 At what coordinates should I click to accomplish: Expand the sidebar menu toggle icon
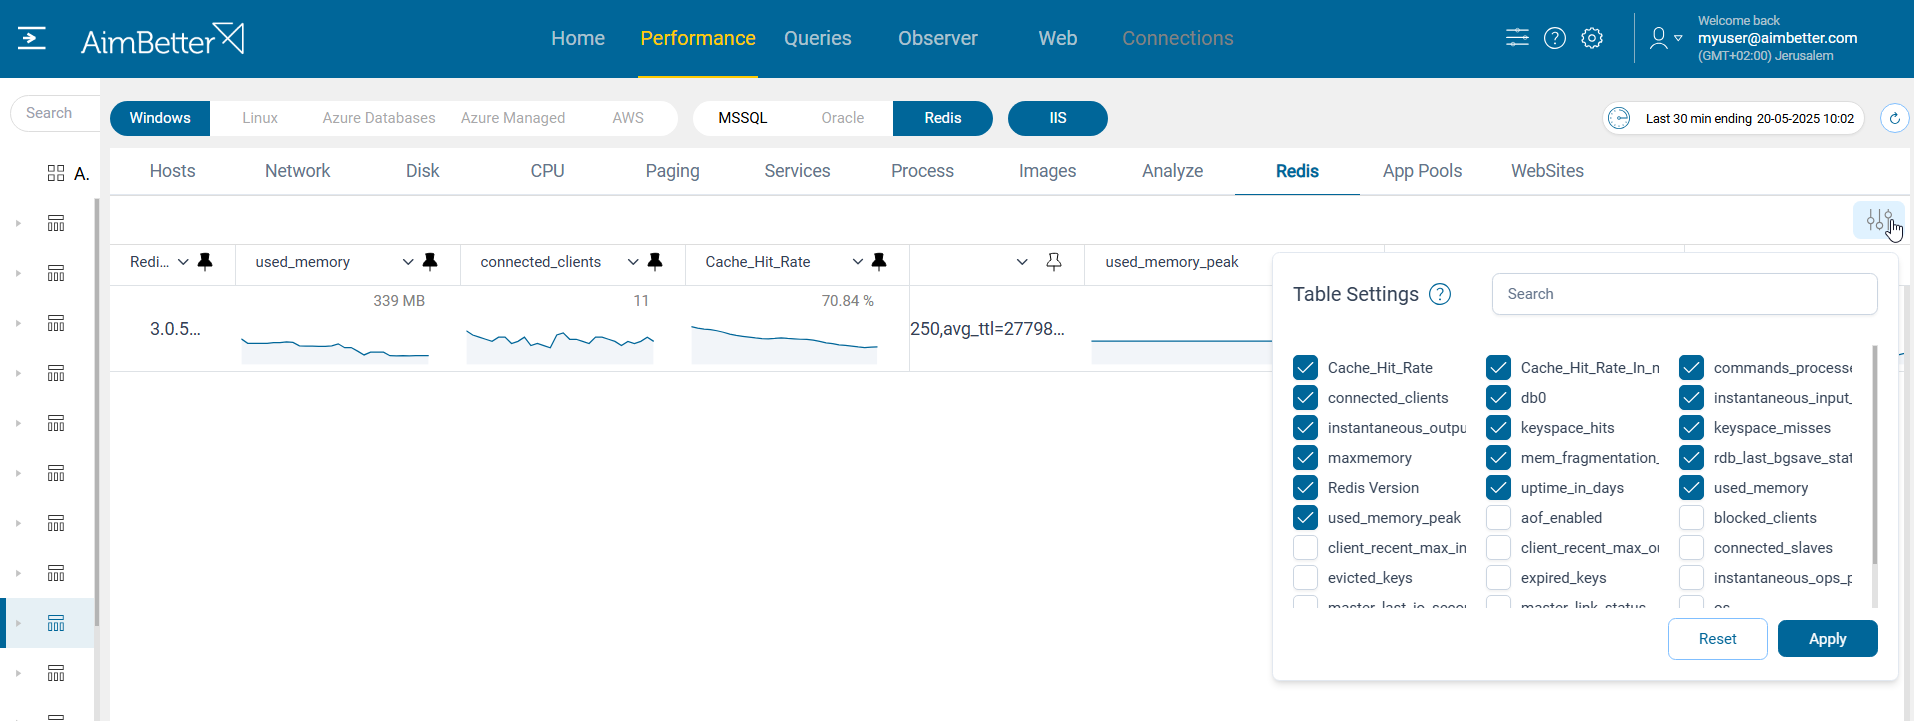pyautogui.click(x=32, y=39)
